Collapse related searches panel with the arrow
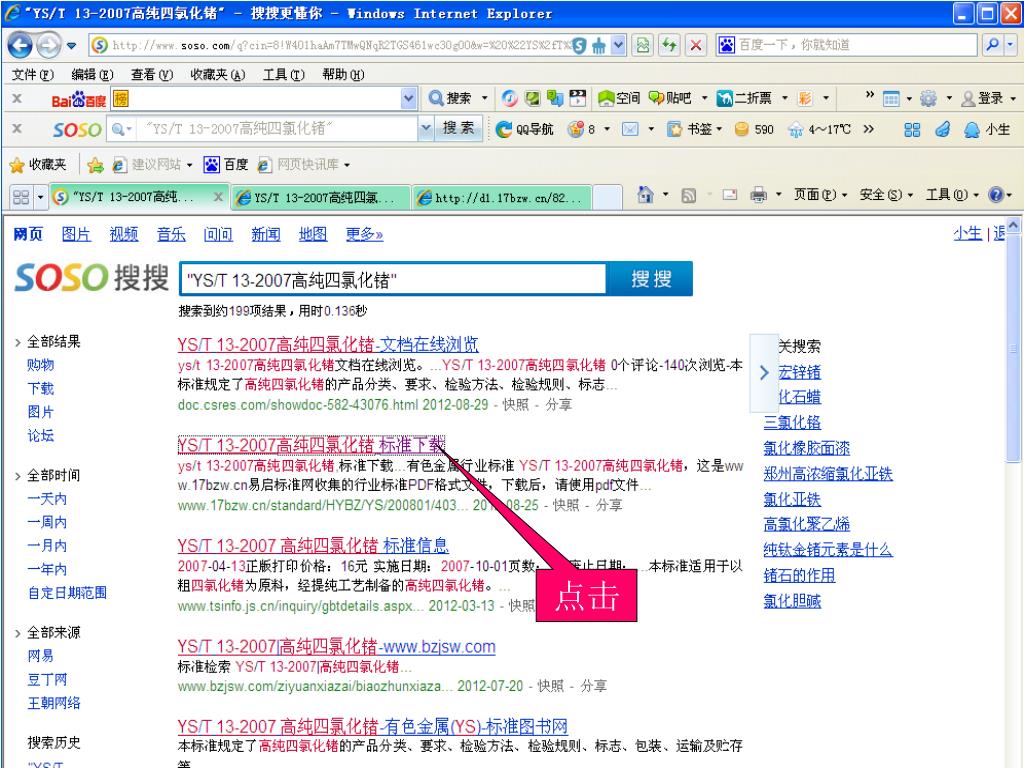Viewport: 1024px width, 768px height. [764, 373]
